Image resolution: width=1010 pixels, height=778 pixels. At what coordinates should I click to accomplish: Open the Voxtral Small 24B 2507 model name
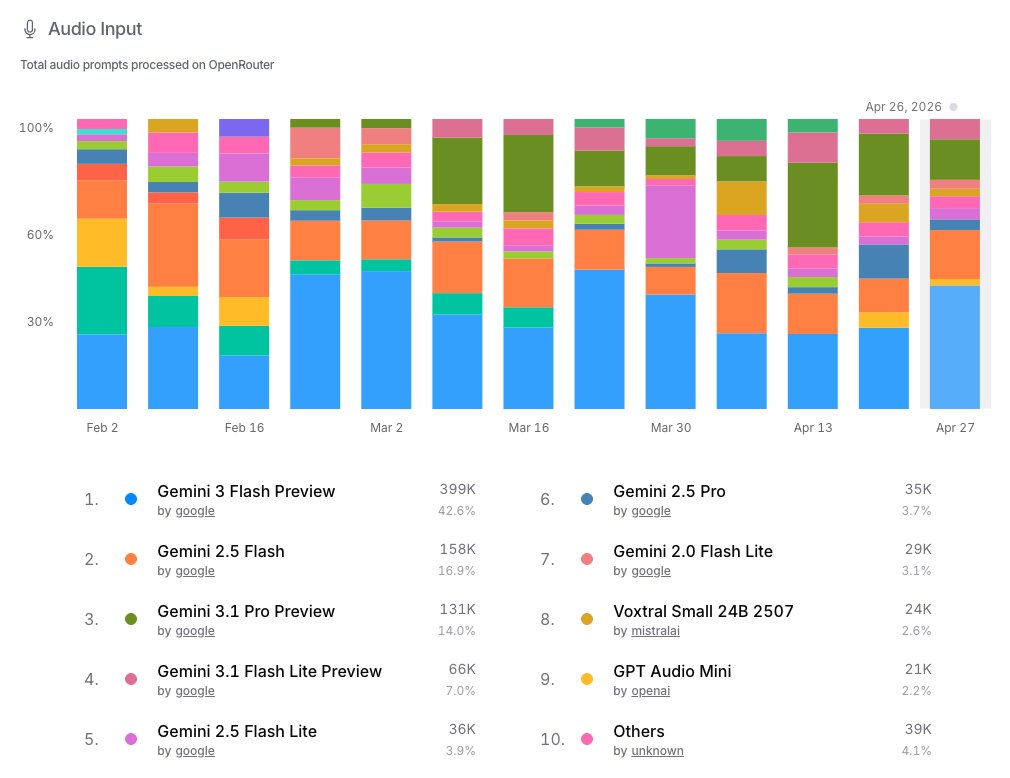point(703,611)
